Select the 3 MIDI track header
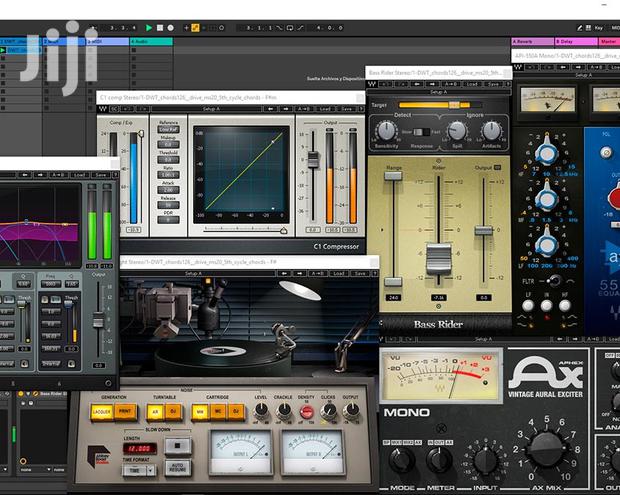Viewport: 620px width, 495px height. 107,41
